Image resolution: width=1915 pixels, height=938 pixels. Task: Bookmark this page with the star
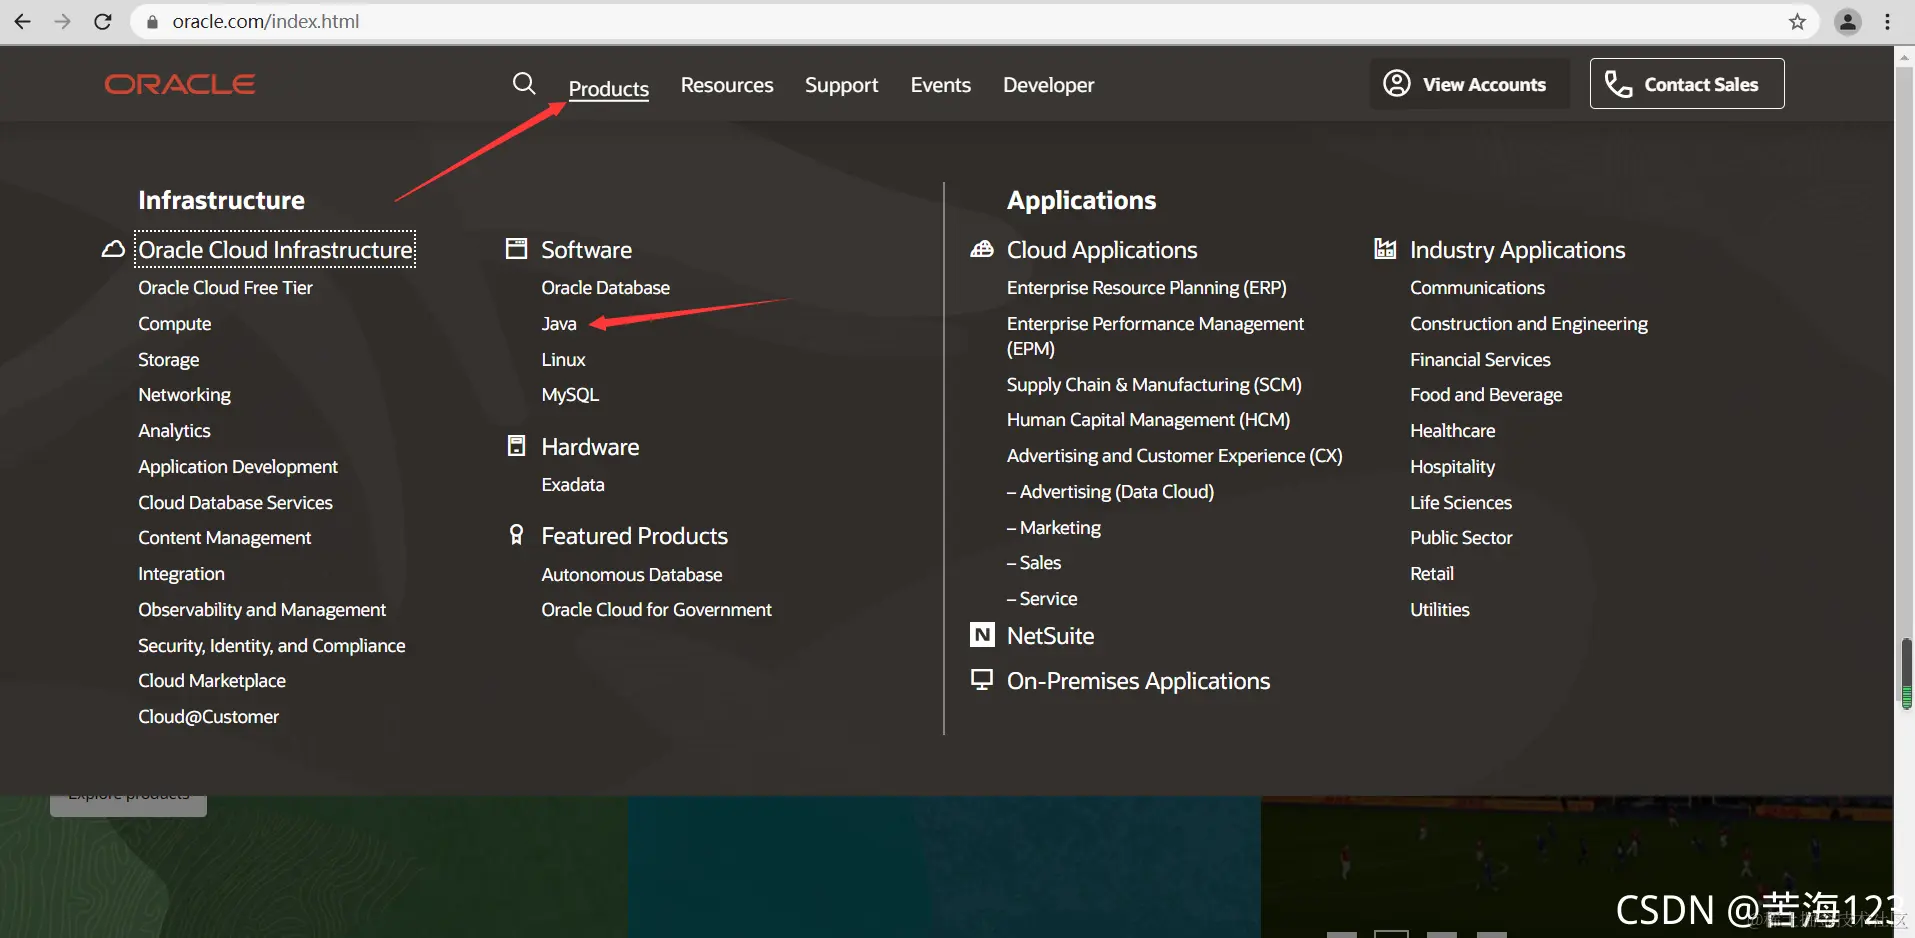tap(1797, 21)
